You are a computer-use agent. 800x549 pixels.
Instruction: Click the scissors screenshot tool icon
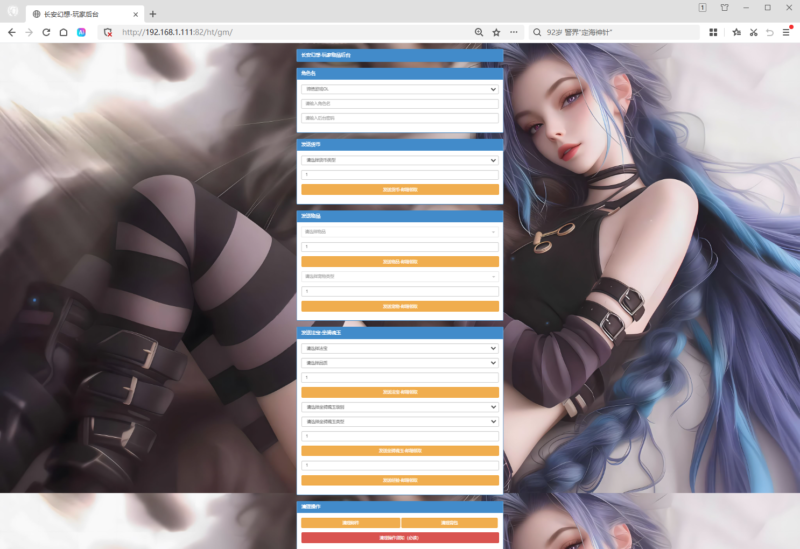(754, 32)
